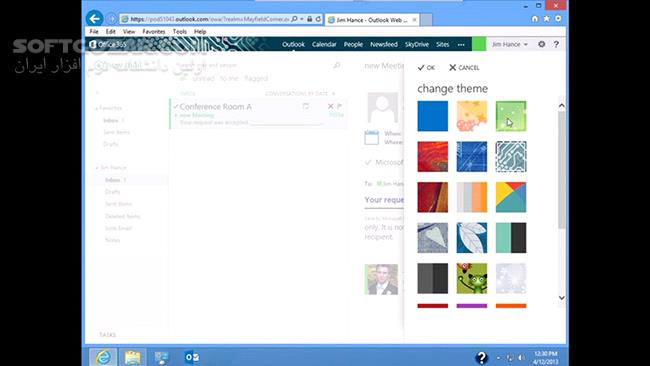Select the orange stars theme swatch
The image size is (650, 366).
coord(472,116)
